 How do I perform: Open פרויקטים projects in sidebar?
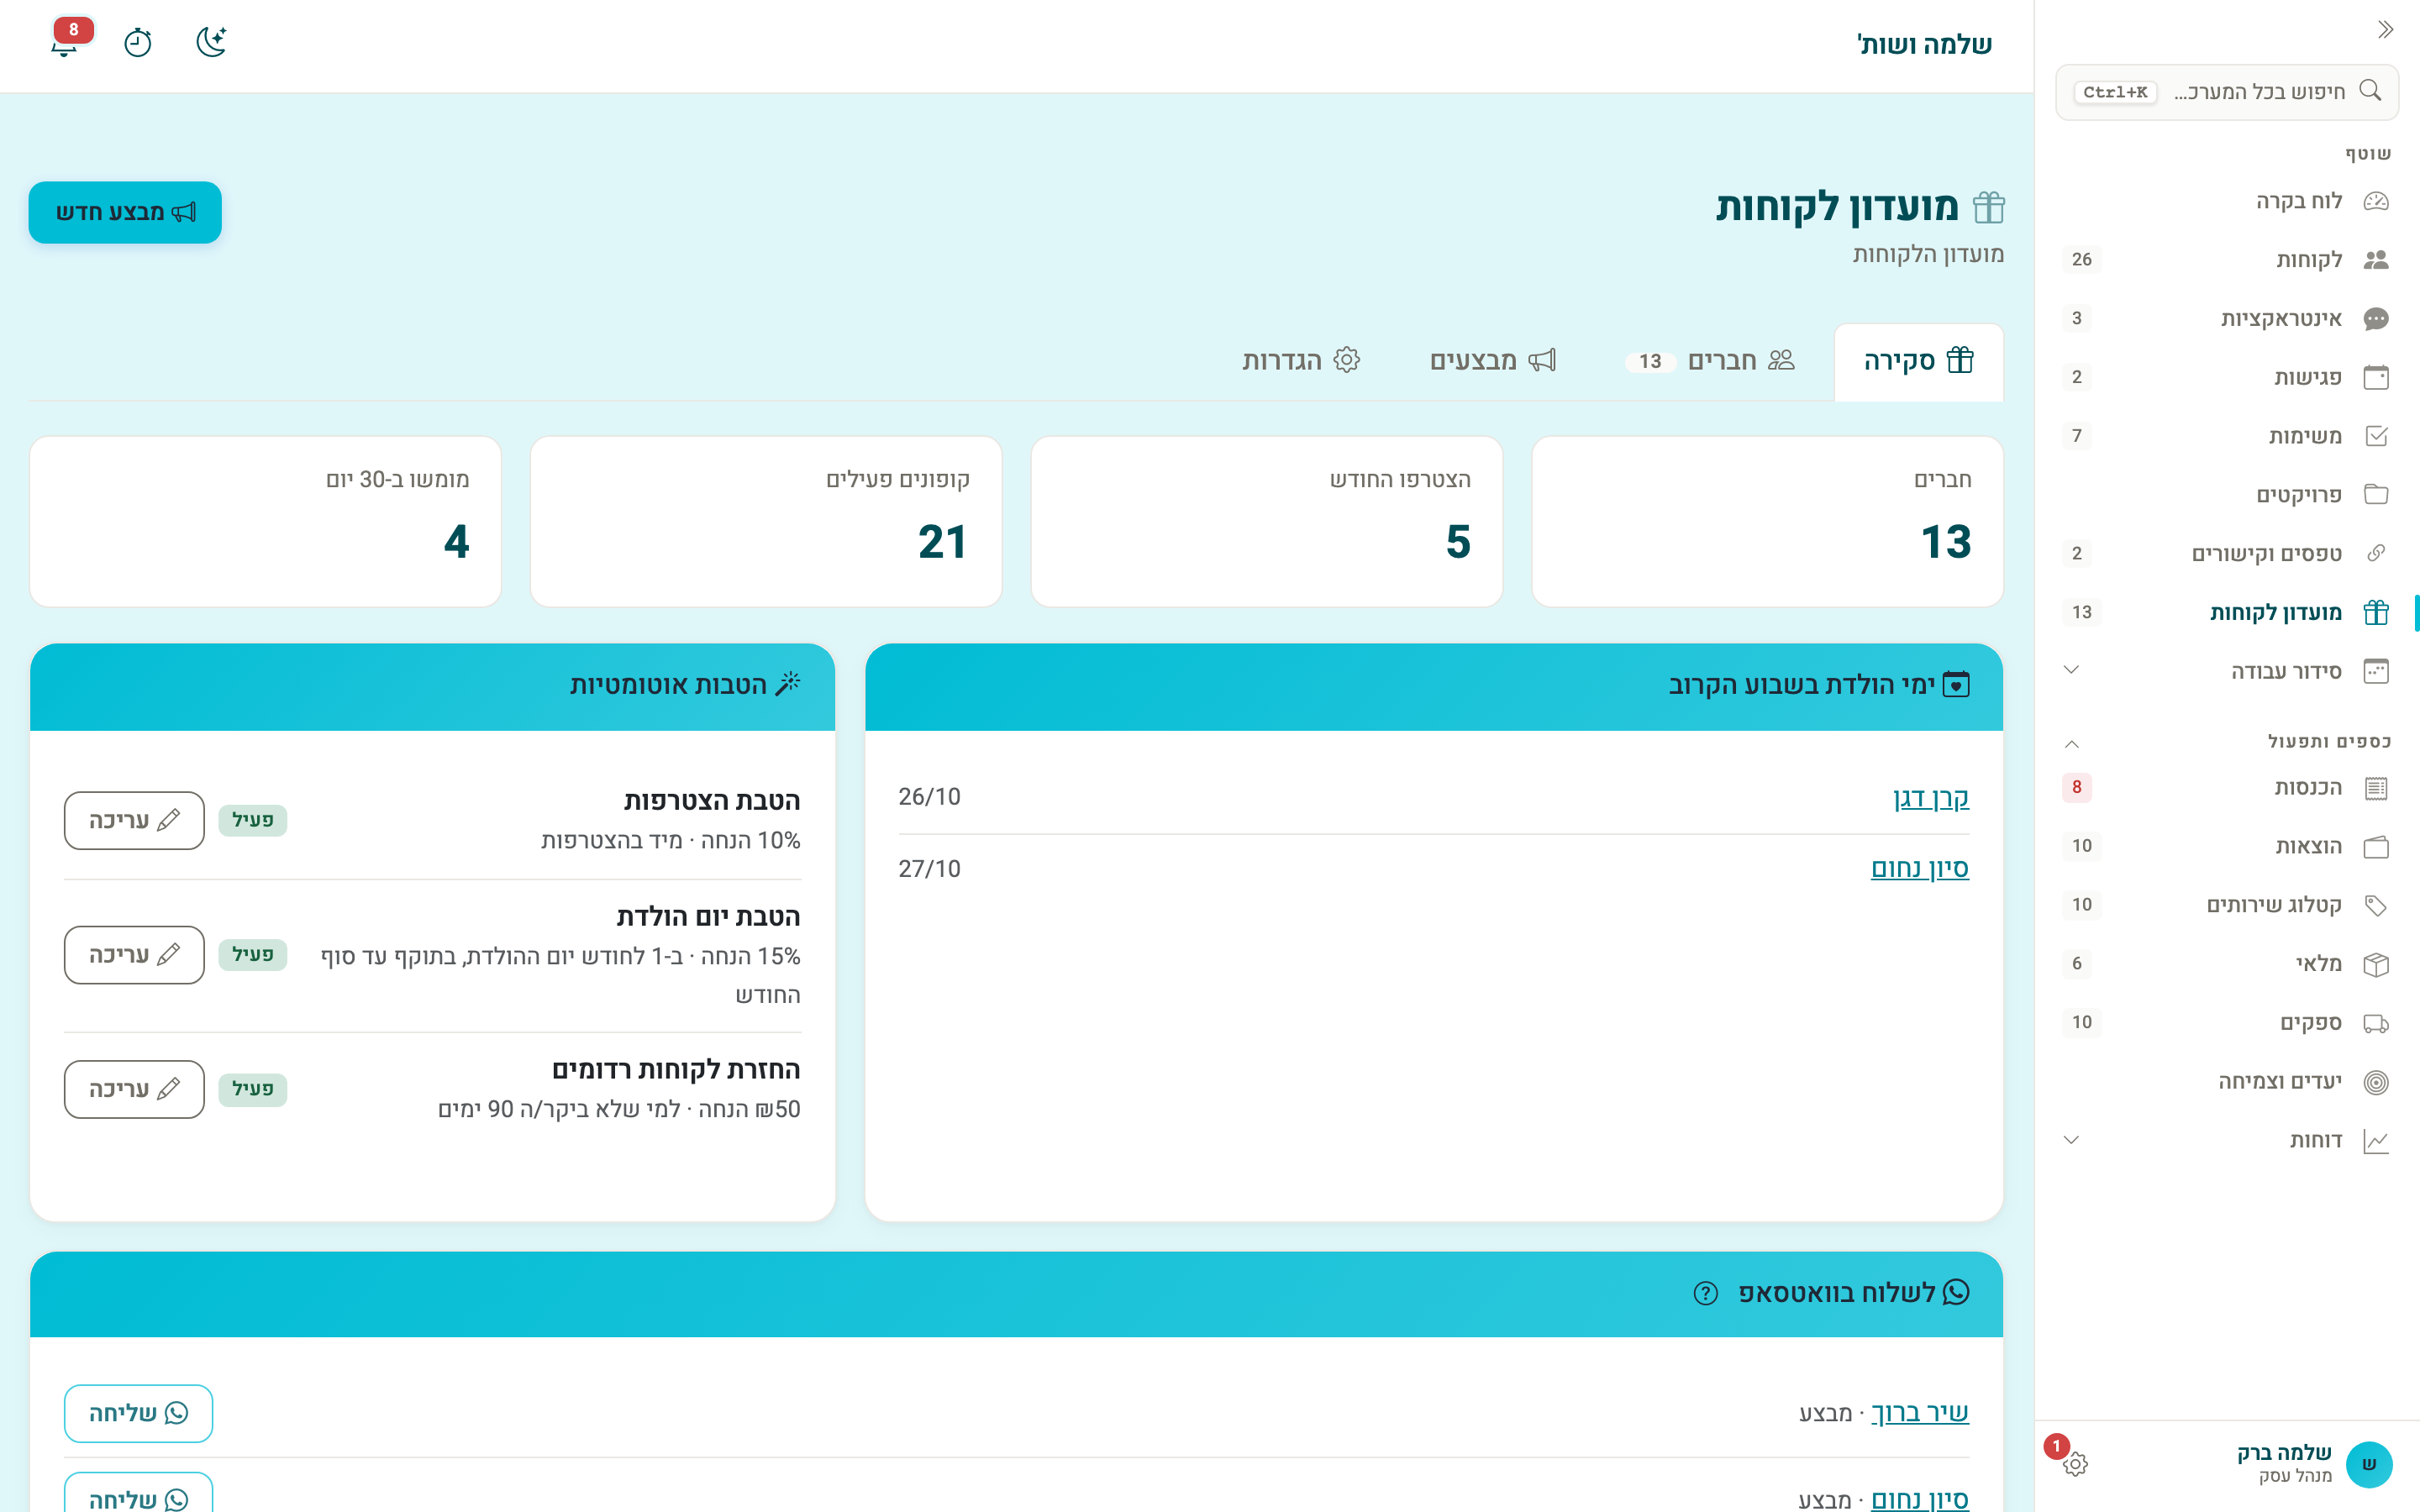2227,495
